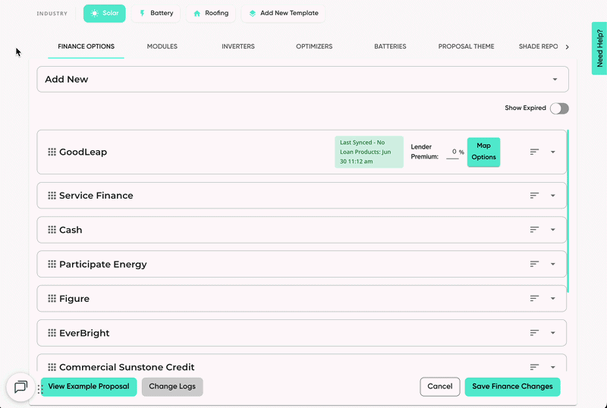
Task: Click the sort lines icon in Participate Energy row
Action: pyautogui.click(x=534, y=264)
